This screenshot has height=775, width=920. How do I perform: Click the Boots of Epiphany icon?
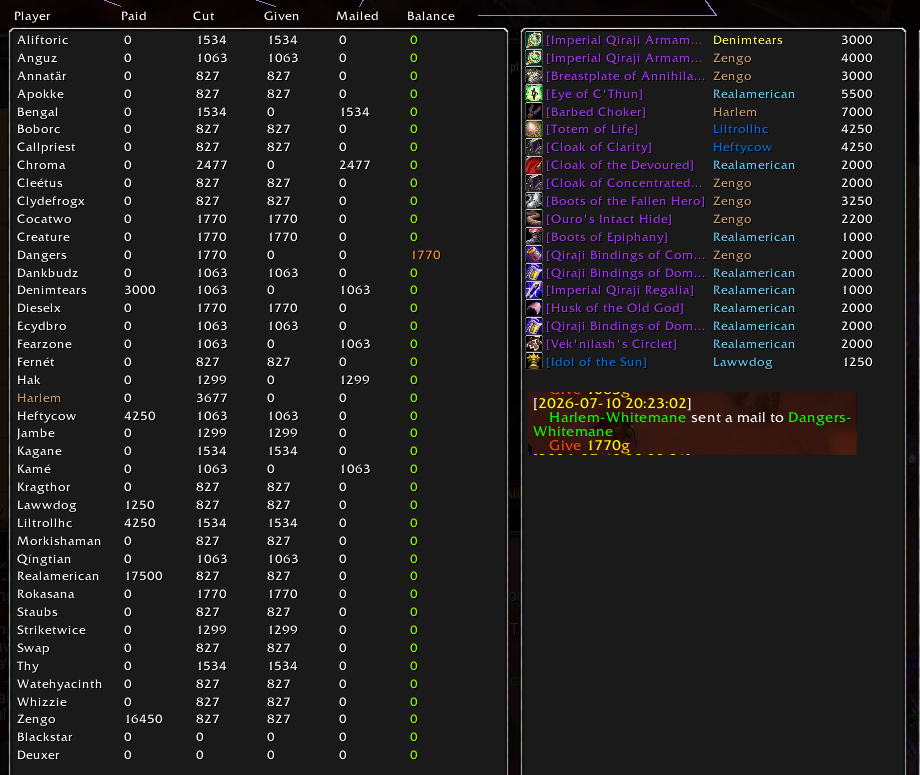tap(534, 236)
